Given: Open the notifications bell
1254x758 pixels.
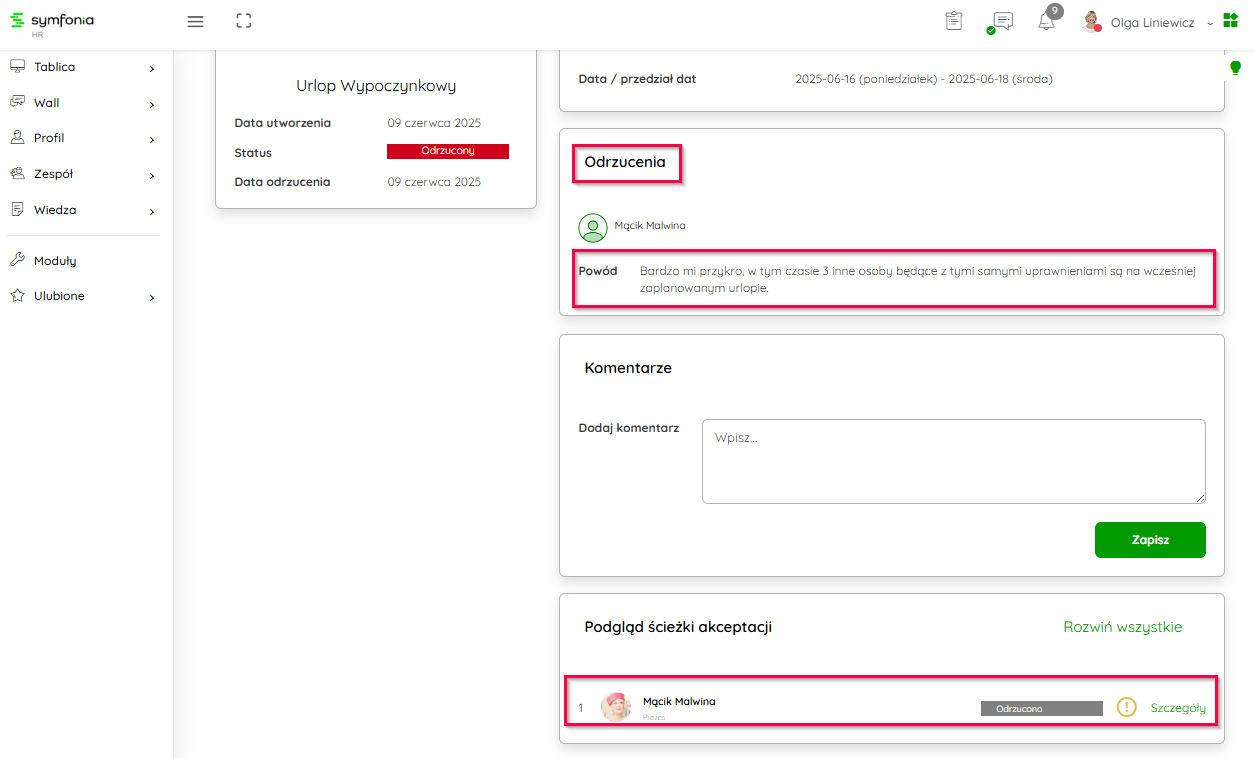Looking at the screenshot, I should (x=1046, y=22).
